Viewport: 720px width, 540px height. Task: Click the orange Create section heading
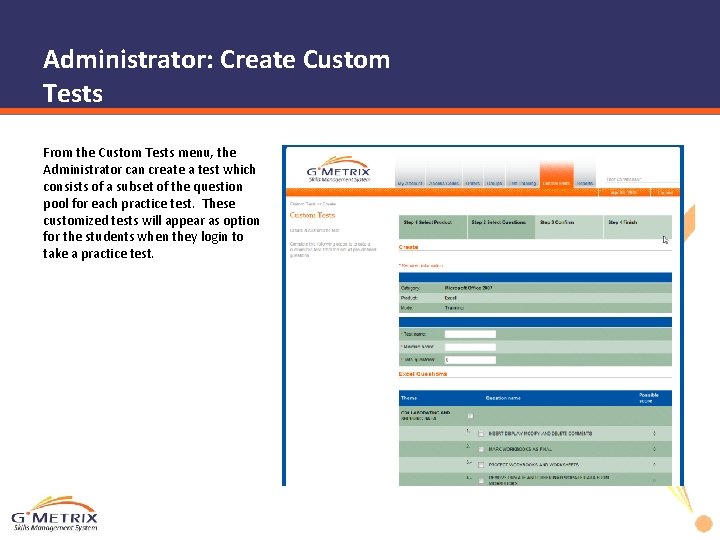point(408,247)
